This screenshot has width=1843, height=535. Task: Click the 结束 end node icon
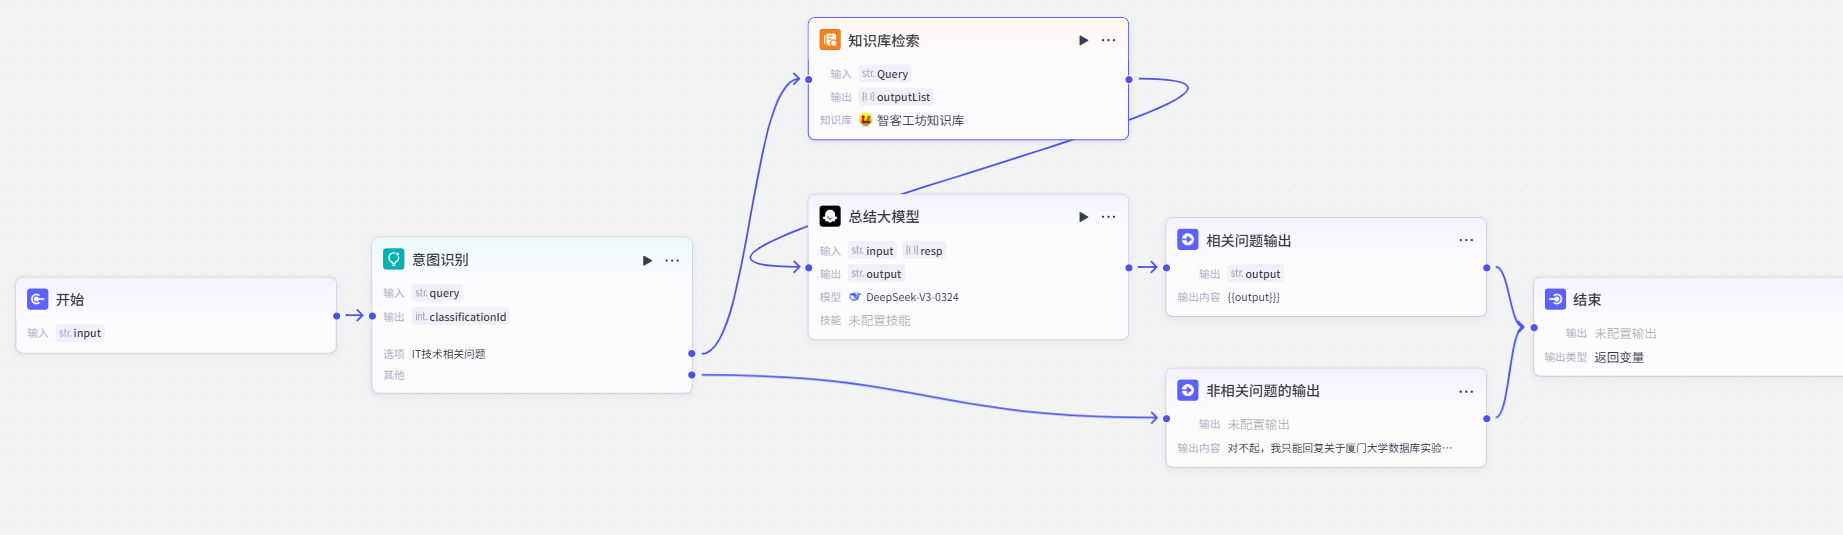coord(1555,299)
